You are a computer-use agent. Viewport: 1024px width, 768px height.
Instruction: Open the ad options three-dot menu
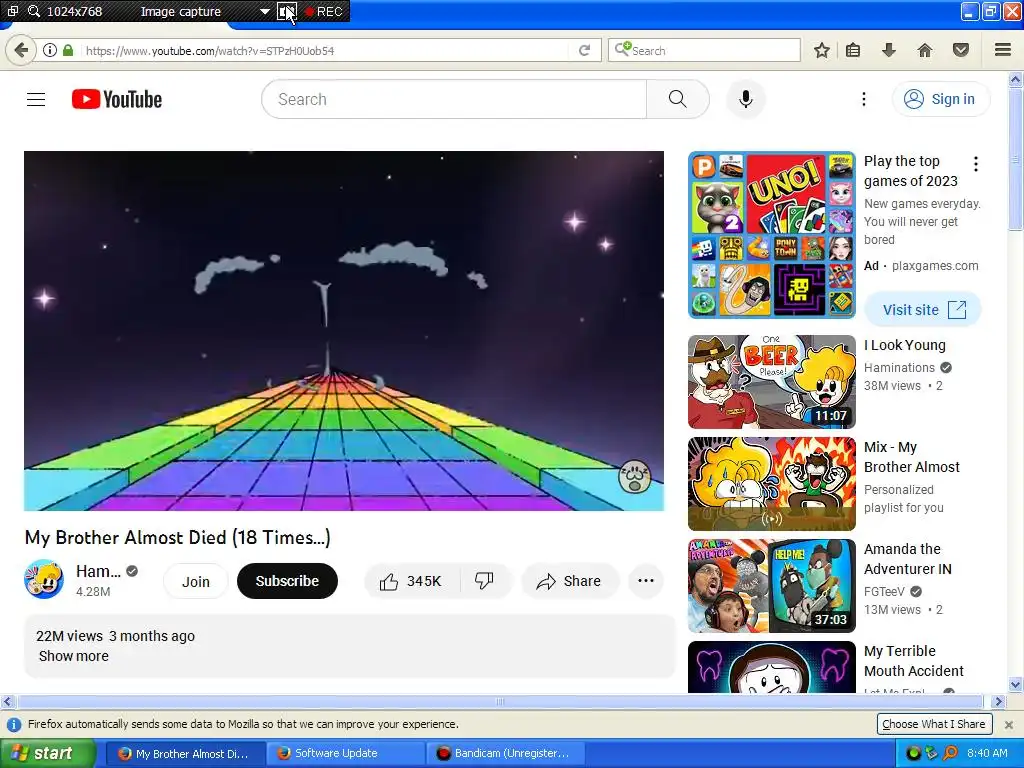point(976,164)
